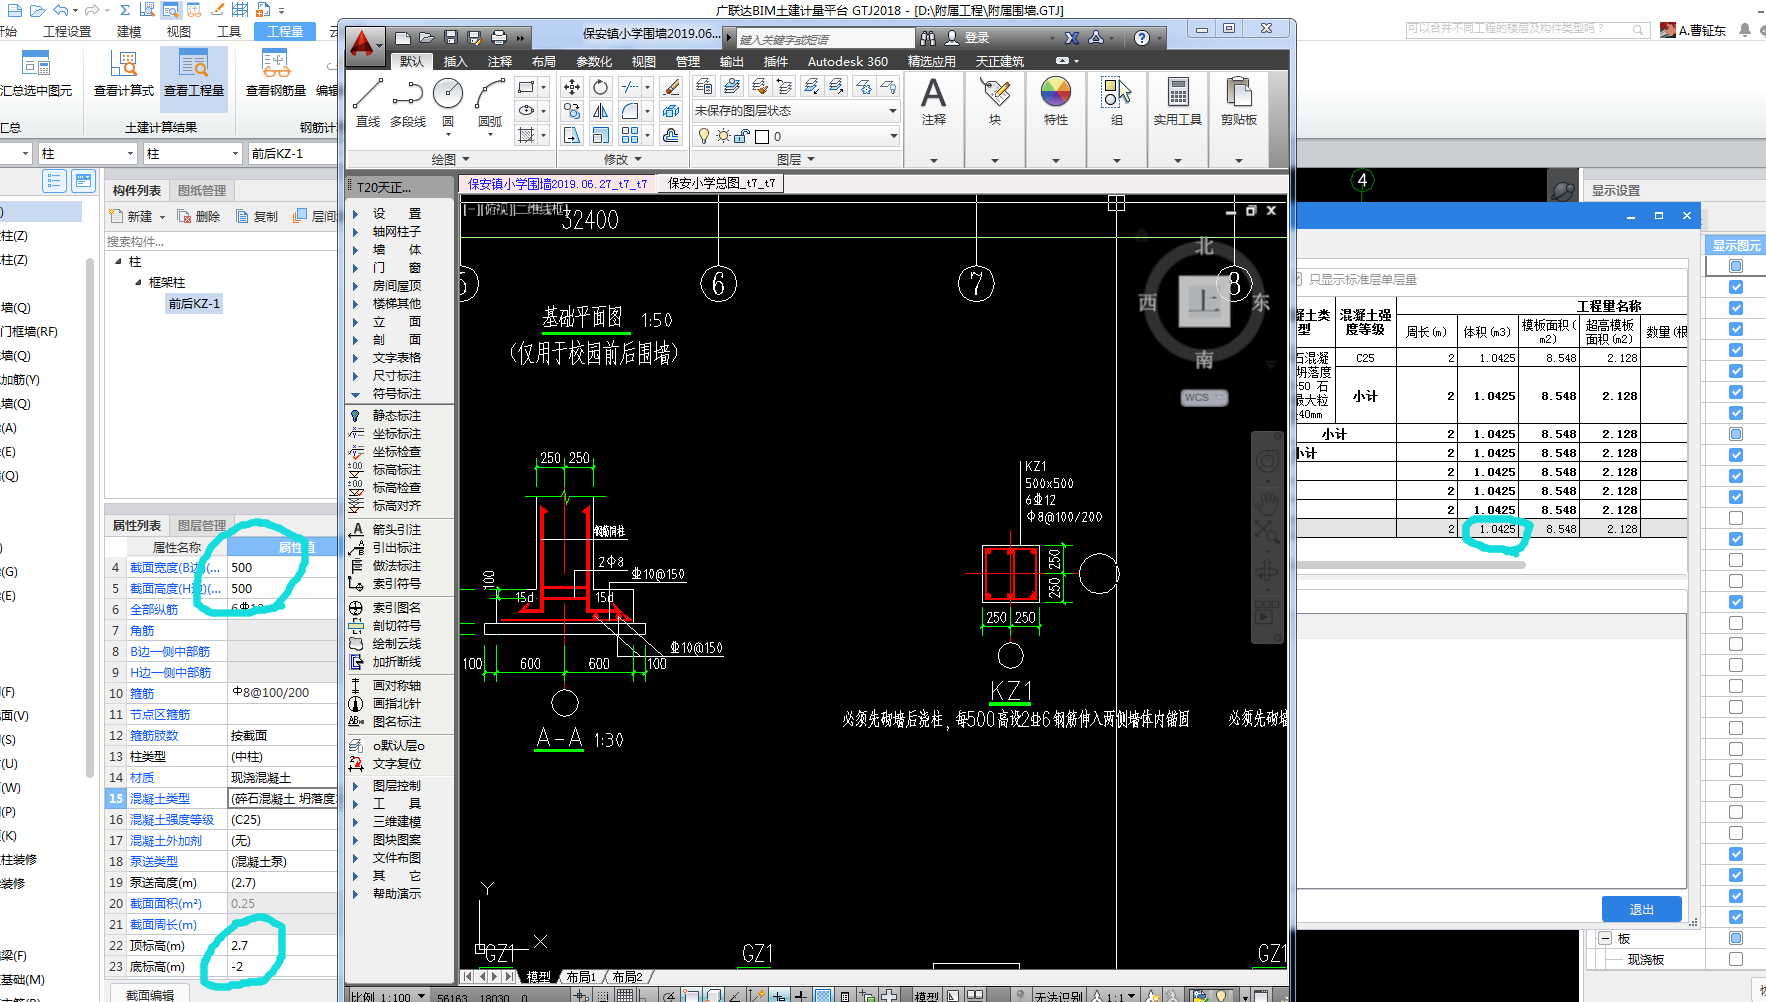1766x1002 pixels.
Task: Open the Properties (特性) color wheel
Action: point(1056,102)
